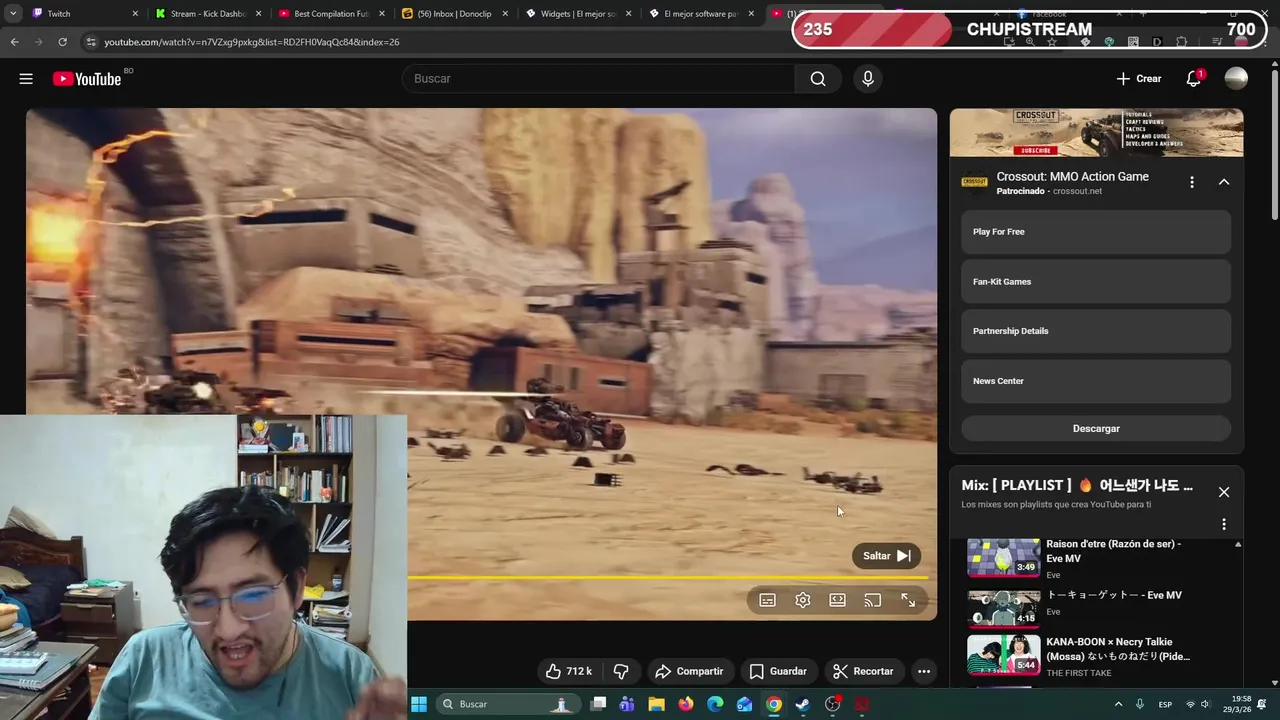Open the News Center link
Screen dimensions: 1280x720
coord(1096,381)
